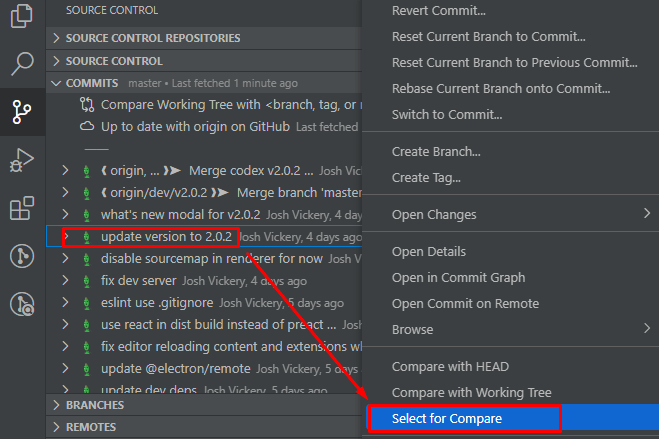Choose Create Branch... menu entry

coord(510,152)
